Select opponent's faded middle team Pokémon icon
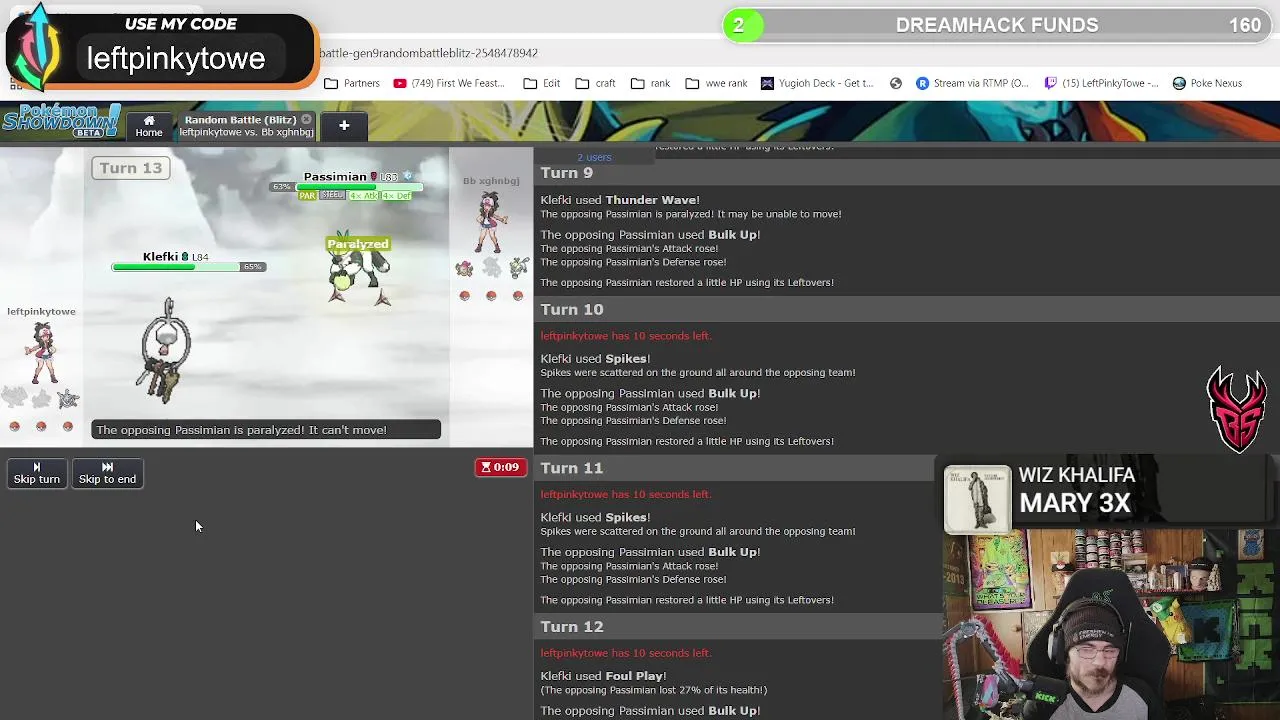Screen dimensions: 1280x720 [x=491, y=268]
